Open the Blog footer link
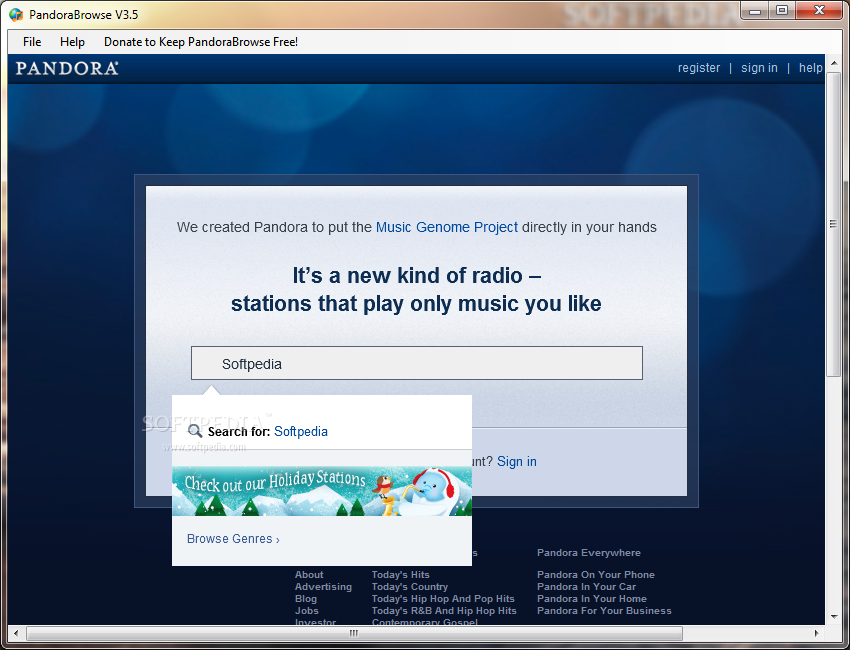Screen dimensions: 850x650 tap(306, 598)
